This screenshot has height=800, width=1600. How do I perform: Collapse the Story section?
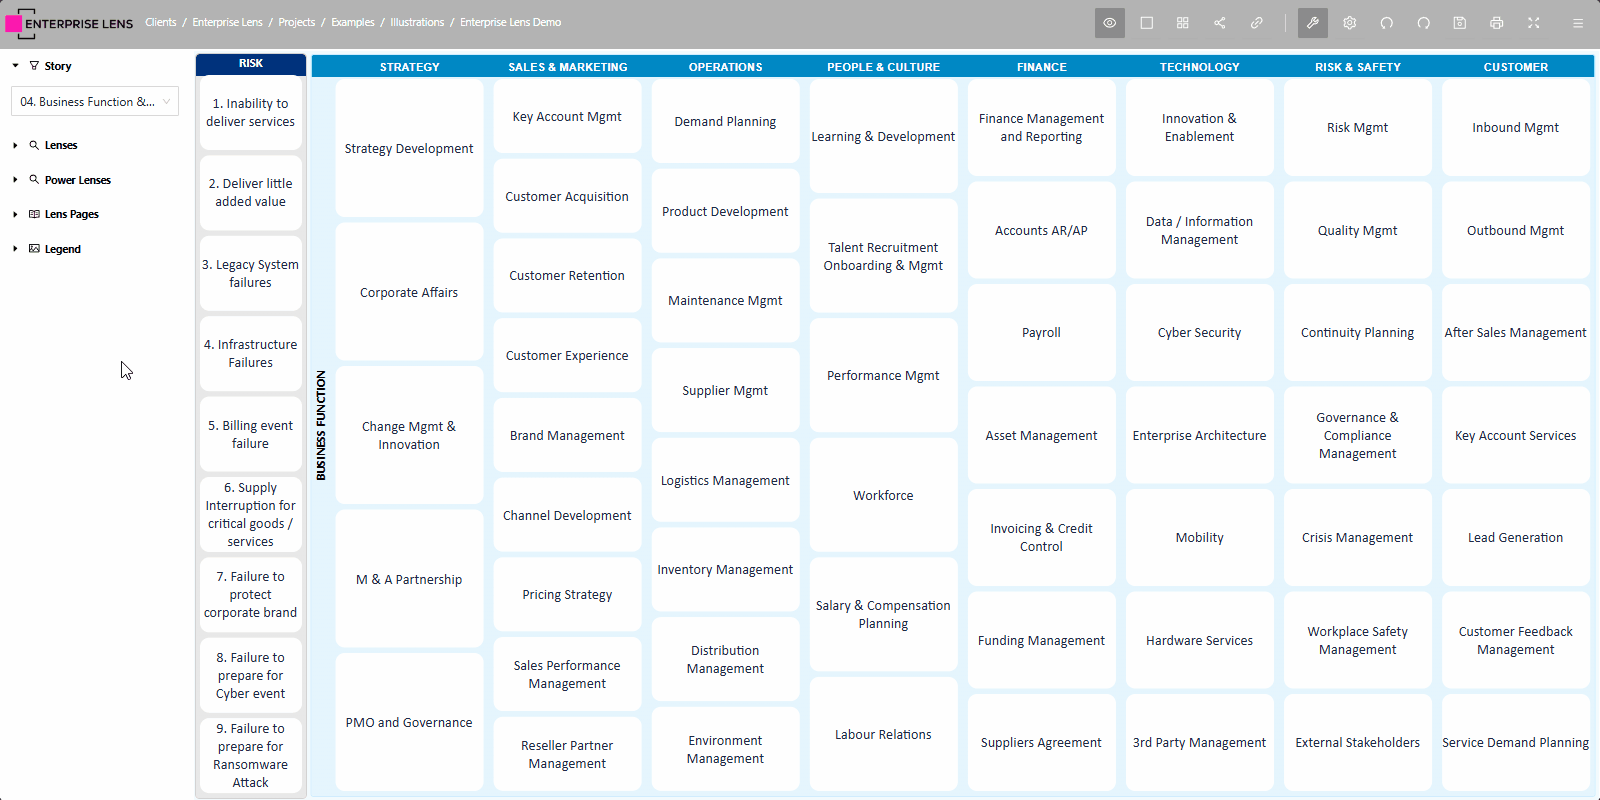[x=15, y=66]
